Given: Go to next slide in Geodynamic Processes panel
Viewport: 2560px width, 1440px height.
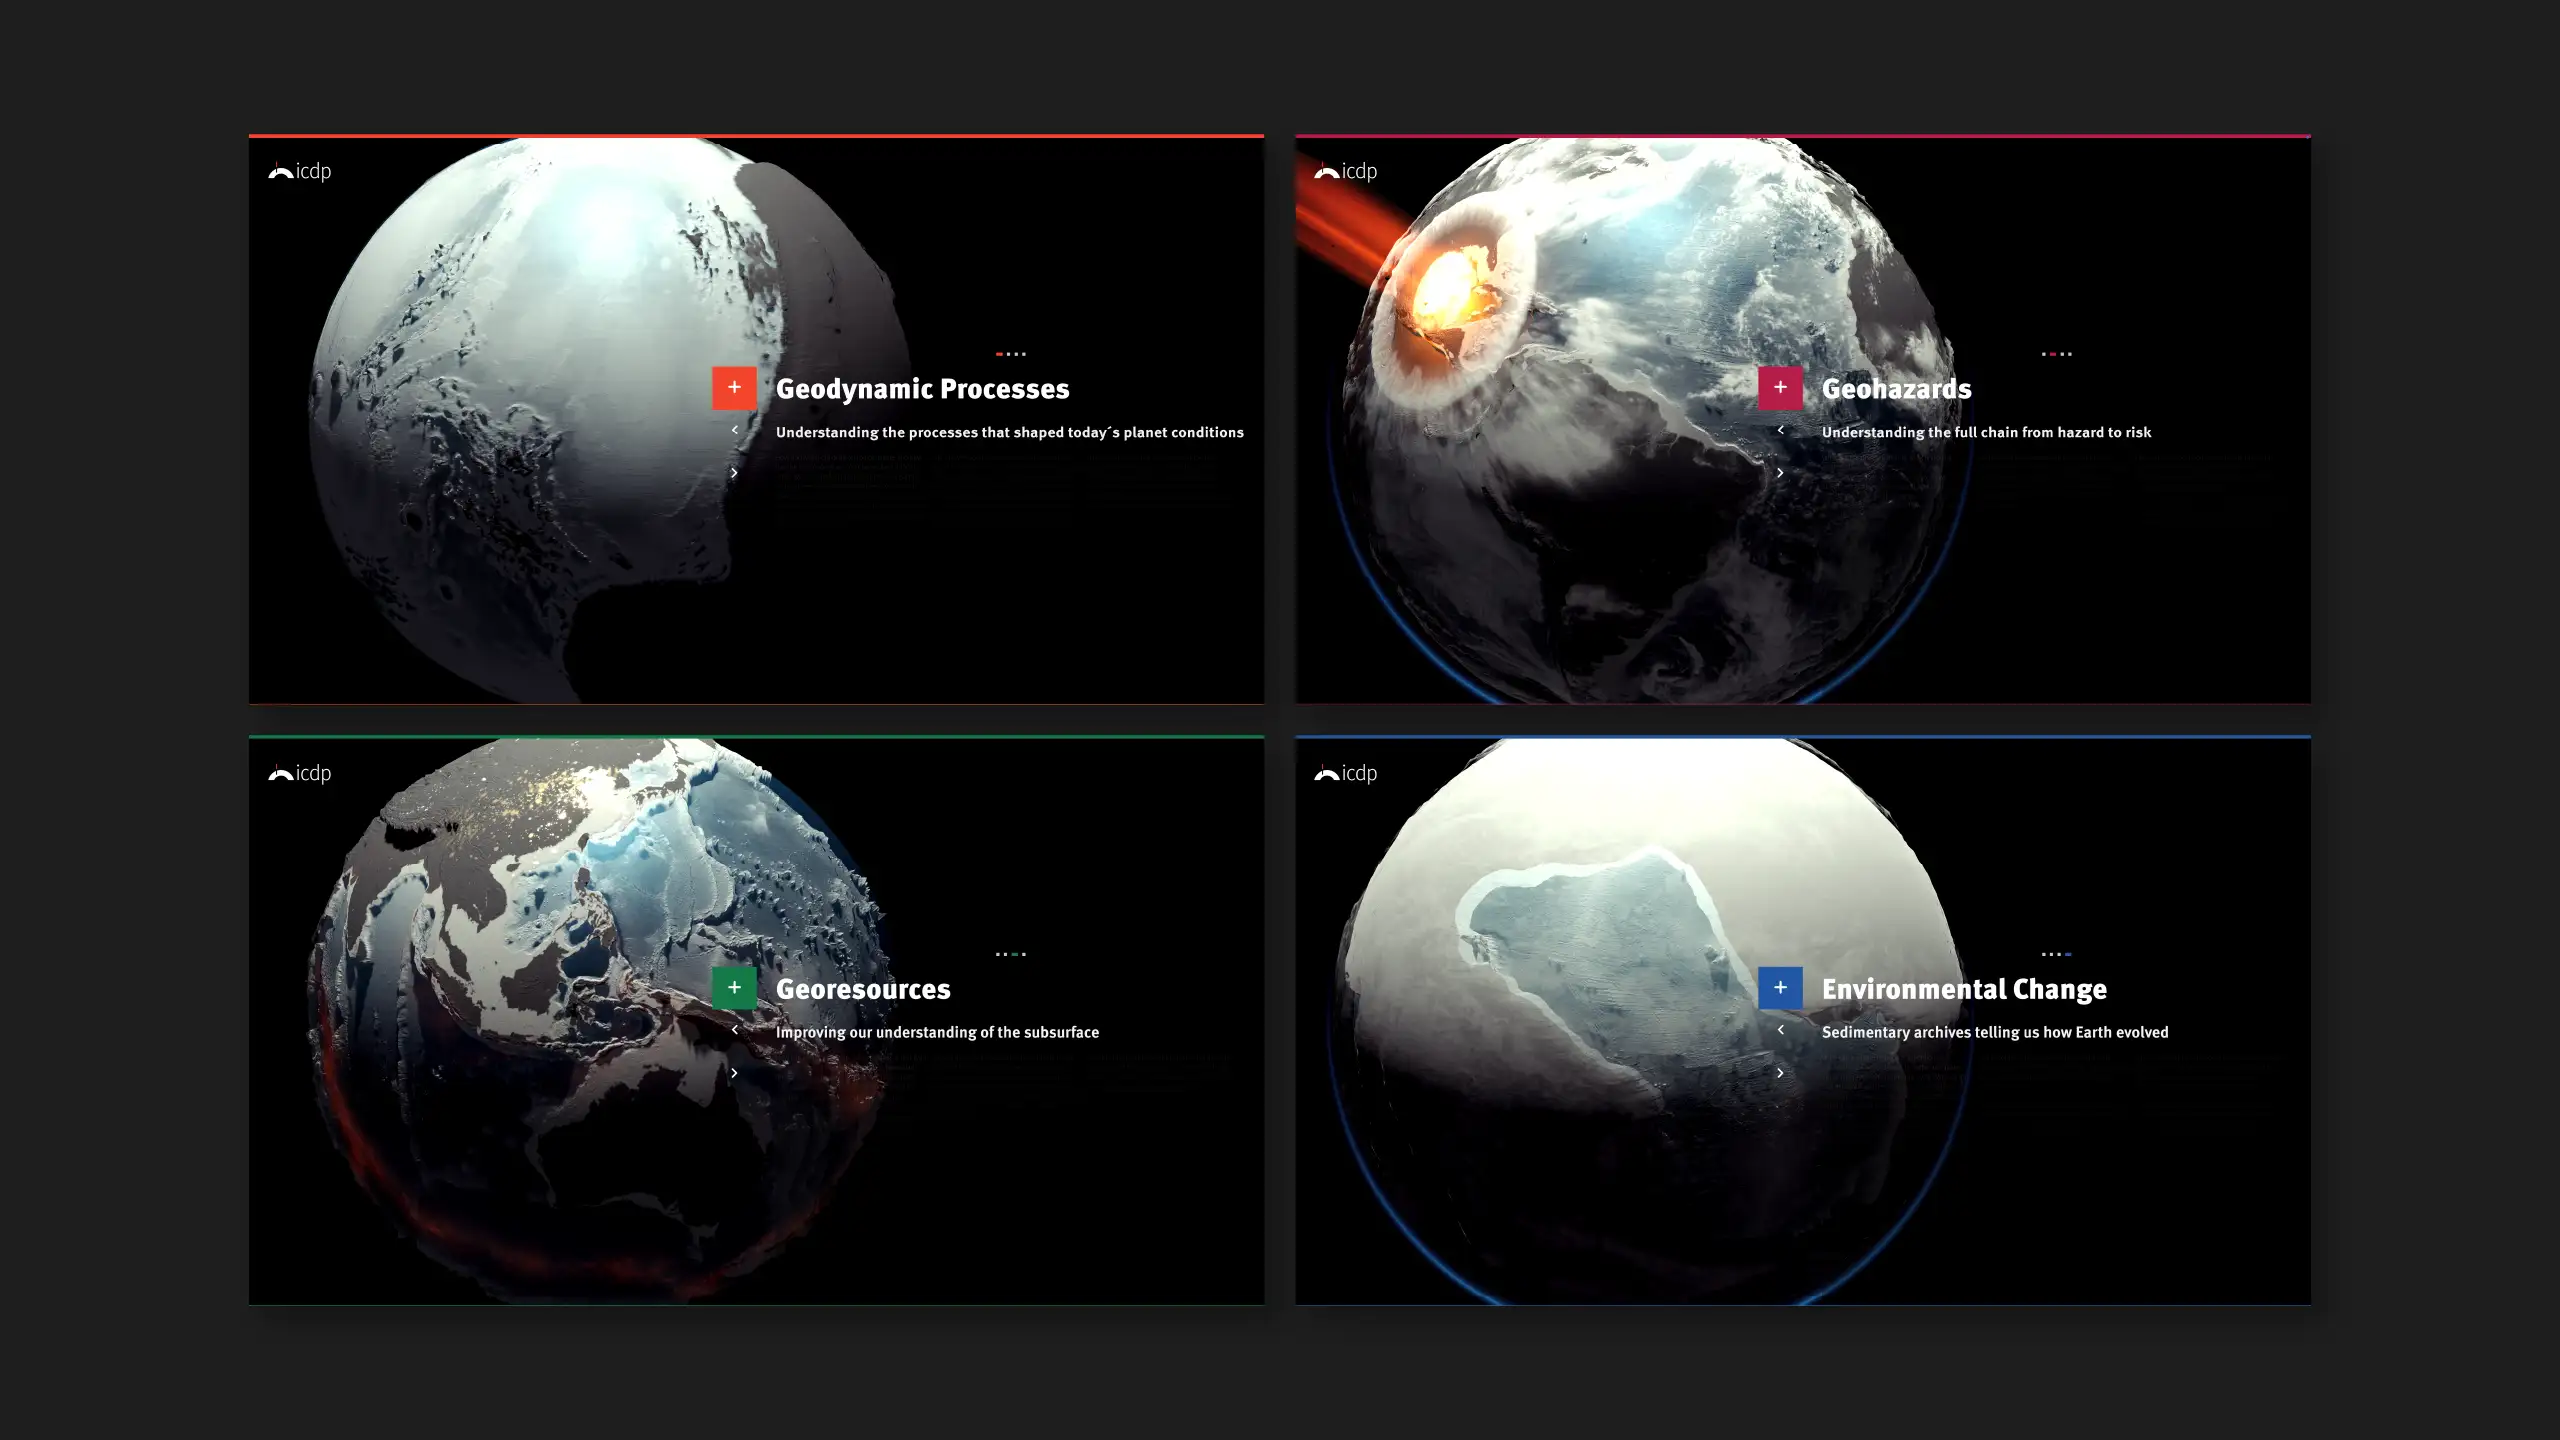Looking at the screenshot, I should click(734, 473).
